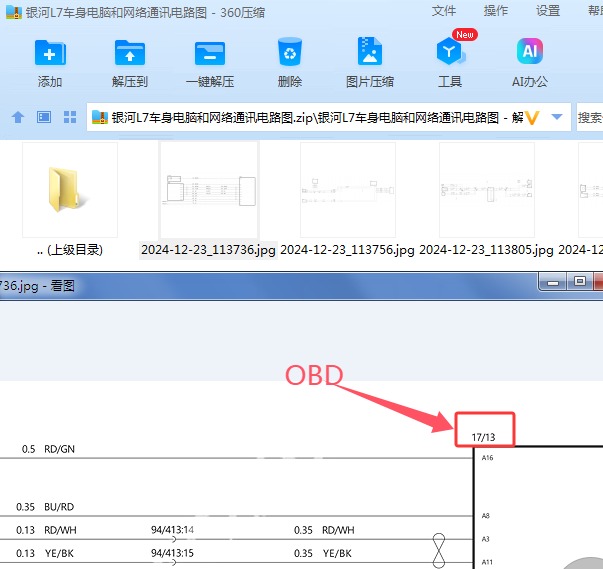
Task: Click the 一键解压 one-click extract icon
Action: tap(210, 53)
